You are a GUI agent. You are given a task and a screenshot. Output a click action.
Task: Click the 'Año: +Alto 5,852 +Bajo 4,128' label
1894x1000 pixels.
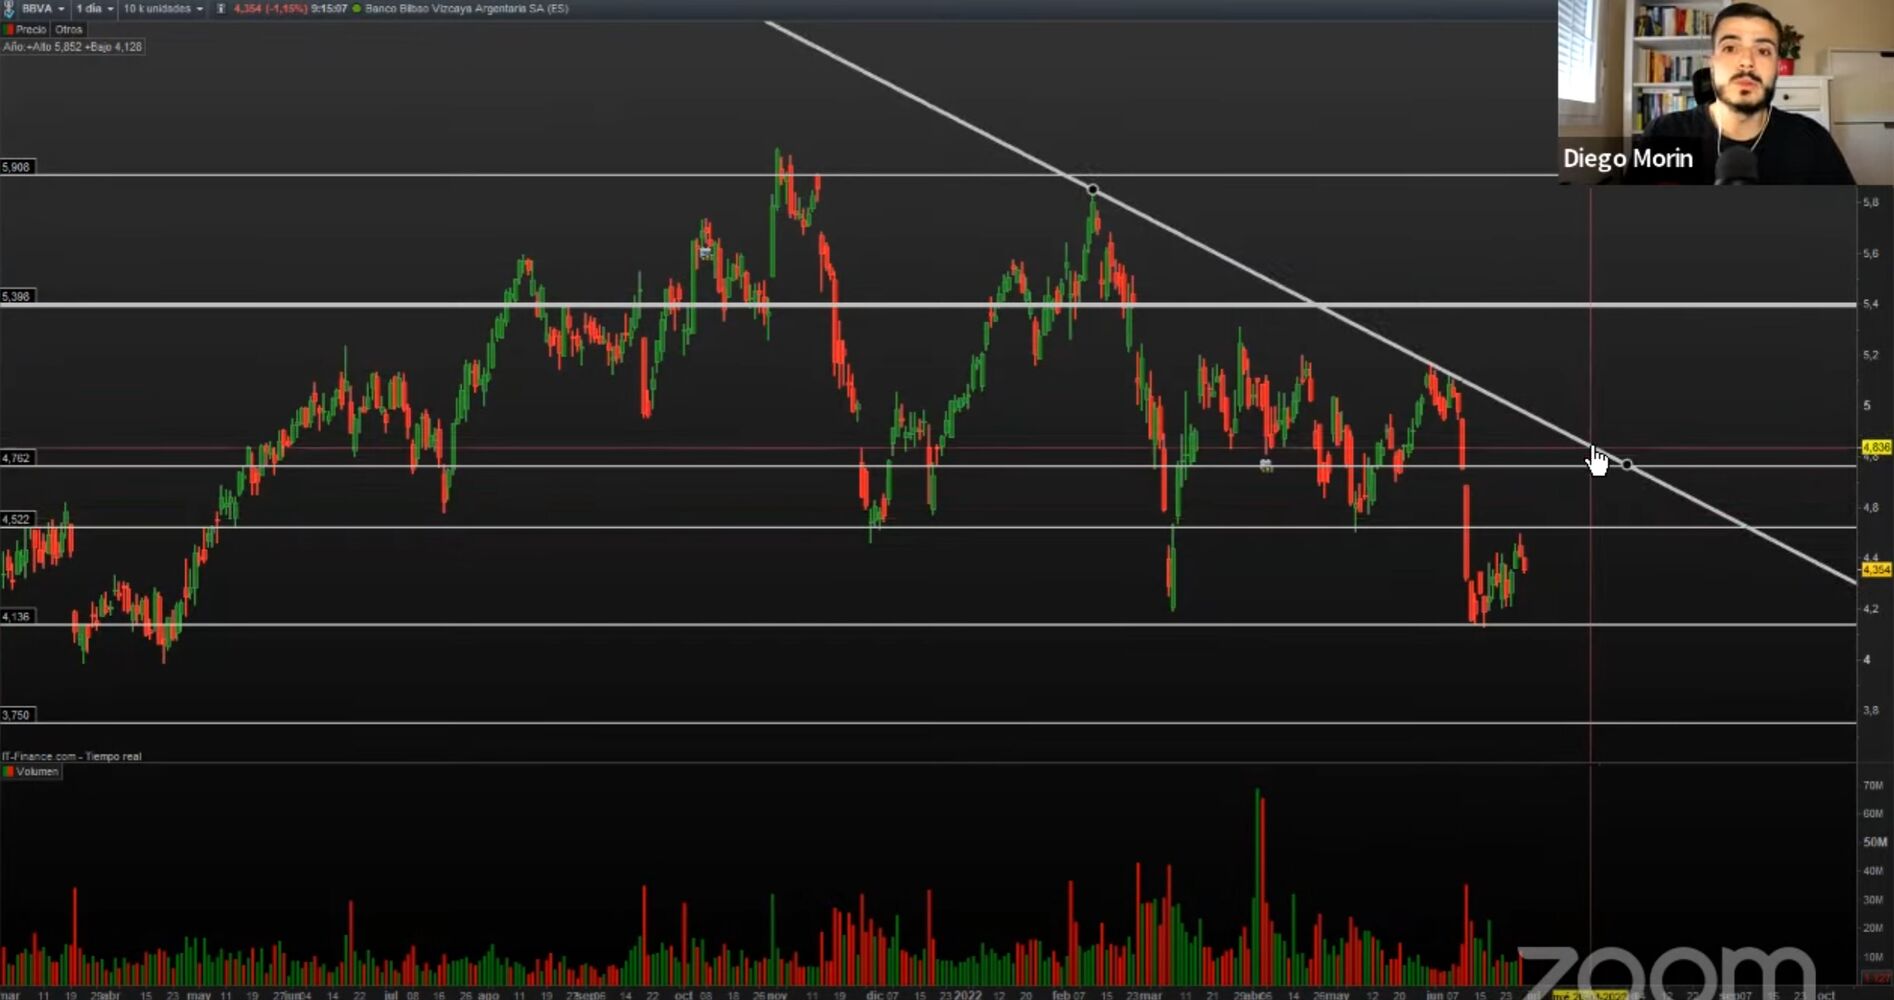(x=73, y=47)
